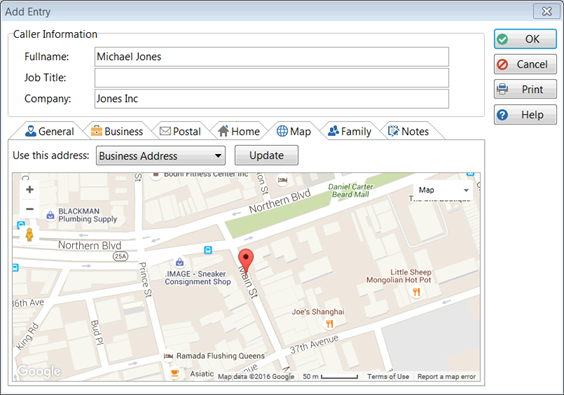
Task: Click the people icon on Family tab
Action: pos(333,131)
